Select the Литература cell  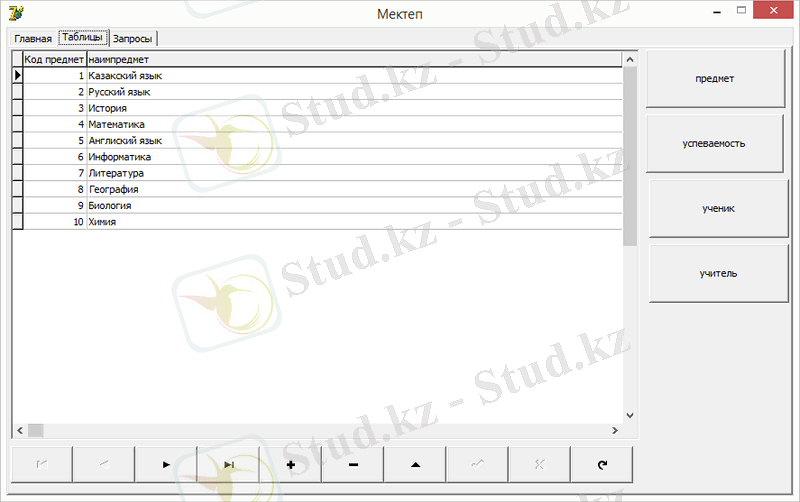point(355,173)
